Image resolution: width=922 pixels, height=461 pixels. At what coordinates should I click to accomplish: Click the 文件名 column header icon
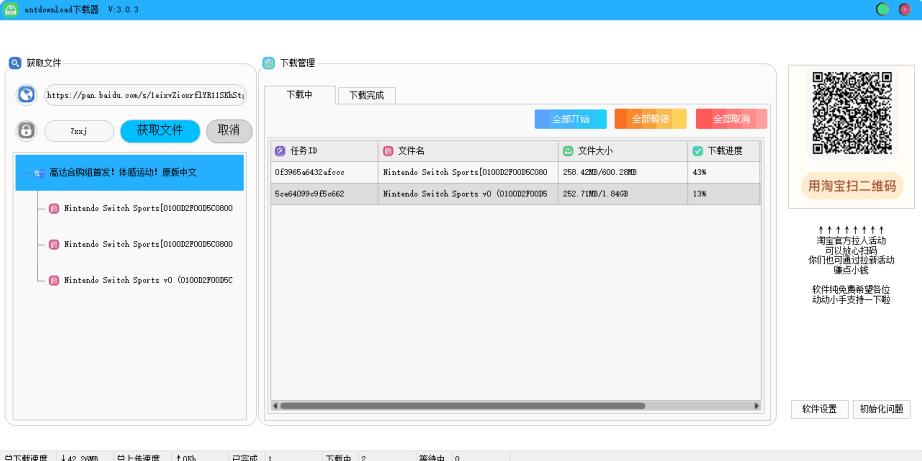tap(388, 151)
